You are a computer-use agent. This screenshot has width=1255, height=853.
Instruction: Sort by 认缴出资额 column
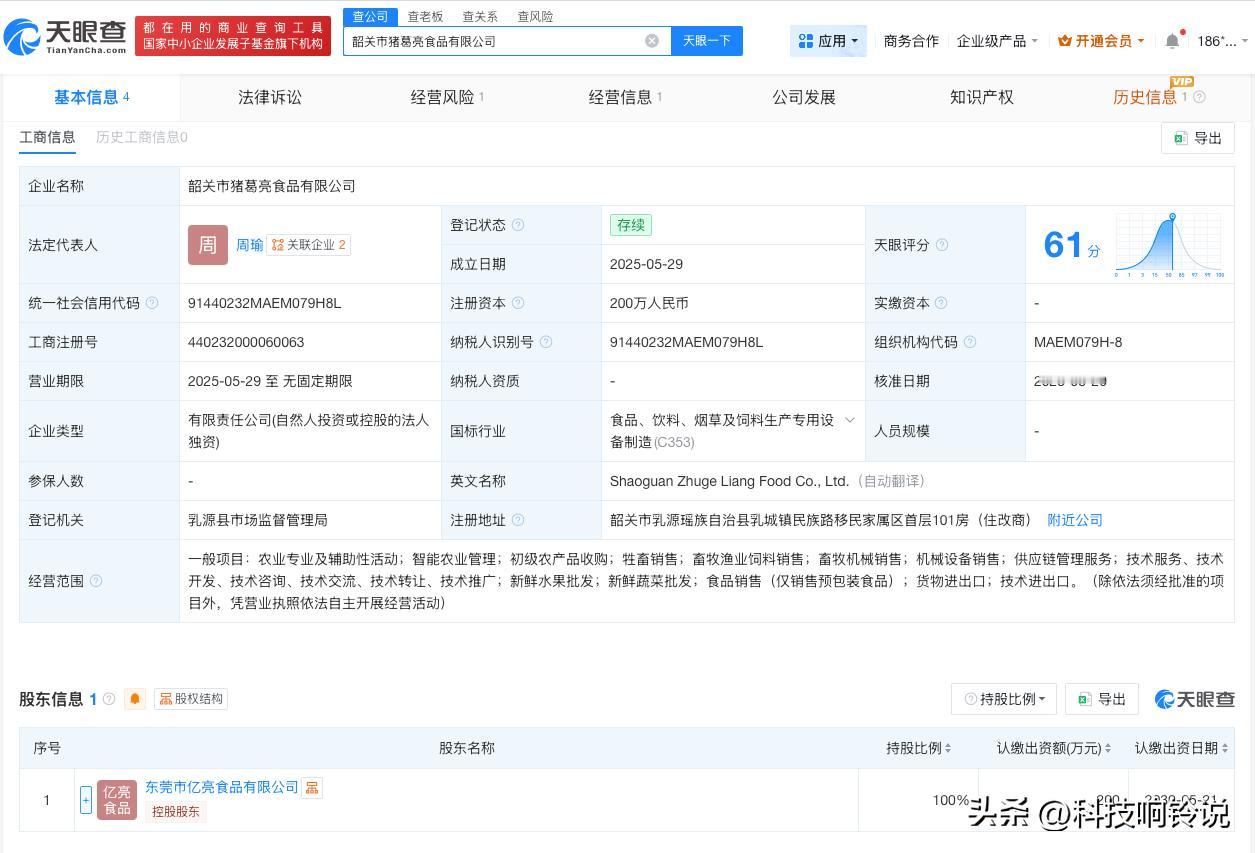click(1054, 748)
